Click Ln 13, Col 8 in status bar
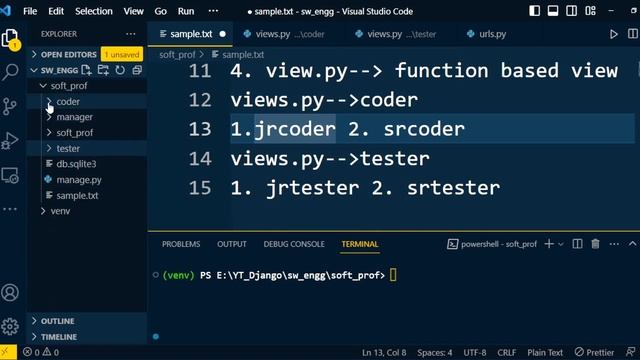 [384, 352]
